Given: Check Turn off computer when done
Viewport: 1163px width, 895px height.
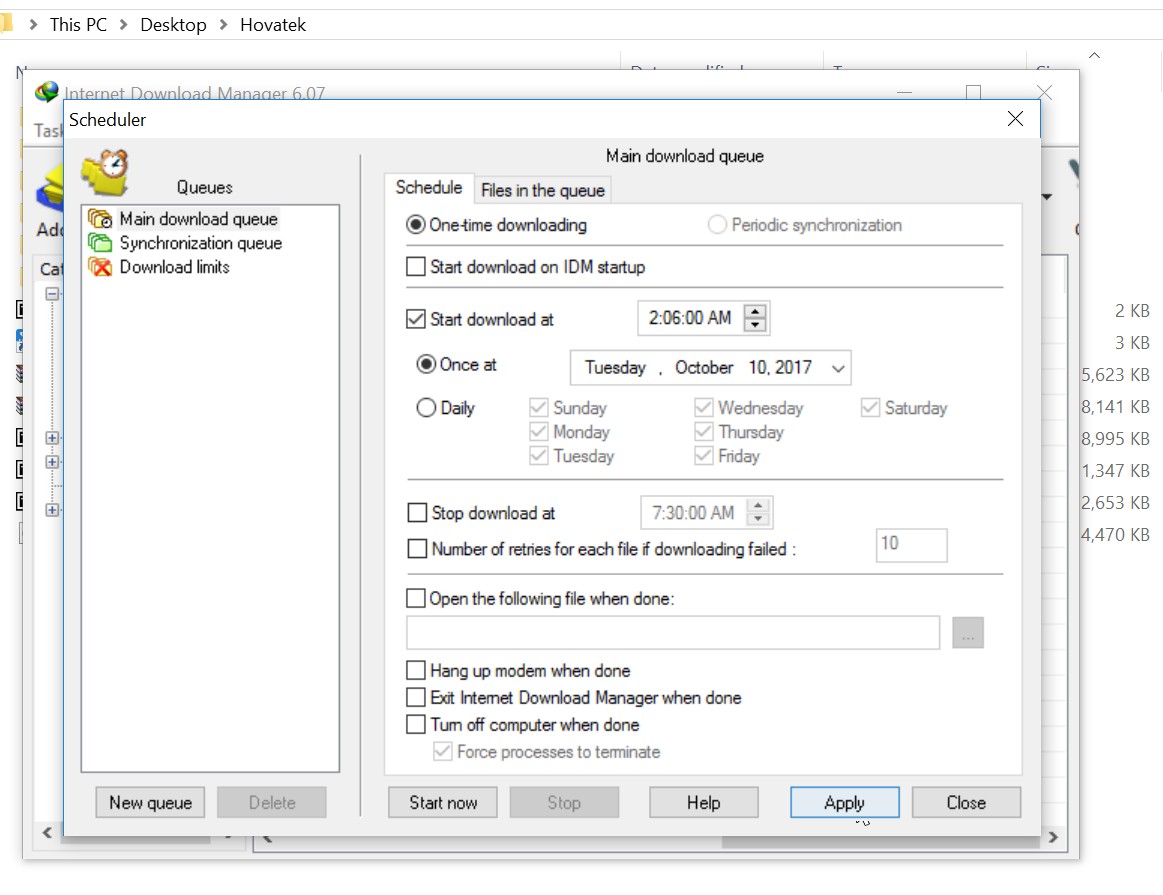Looking at the screenshot, I should click(x=416, y=724).
